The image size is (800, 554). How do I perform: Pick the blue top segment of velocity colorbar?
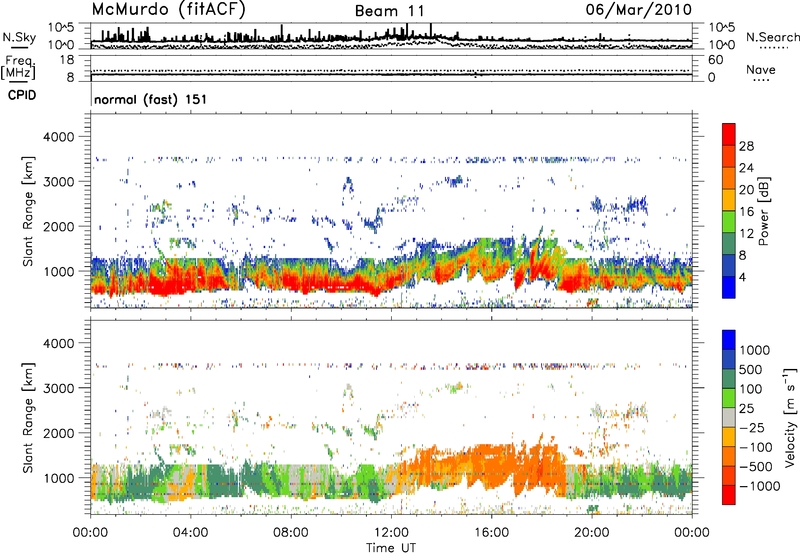(x=729, y=340)
